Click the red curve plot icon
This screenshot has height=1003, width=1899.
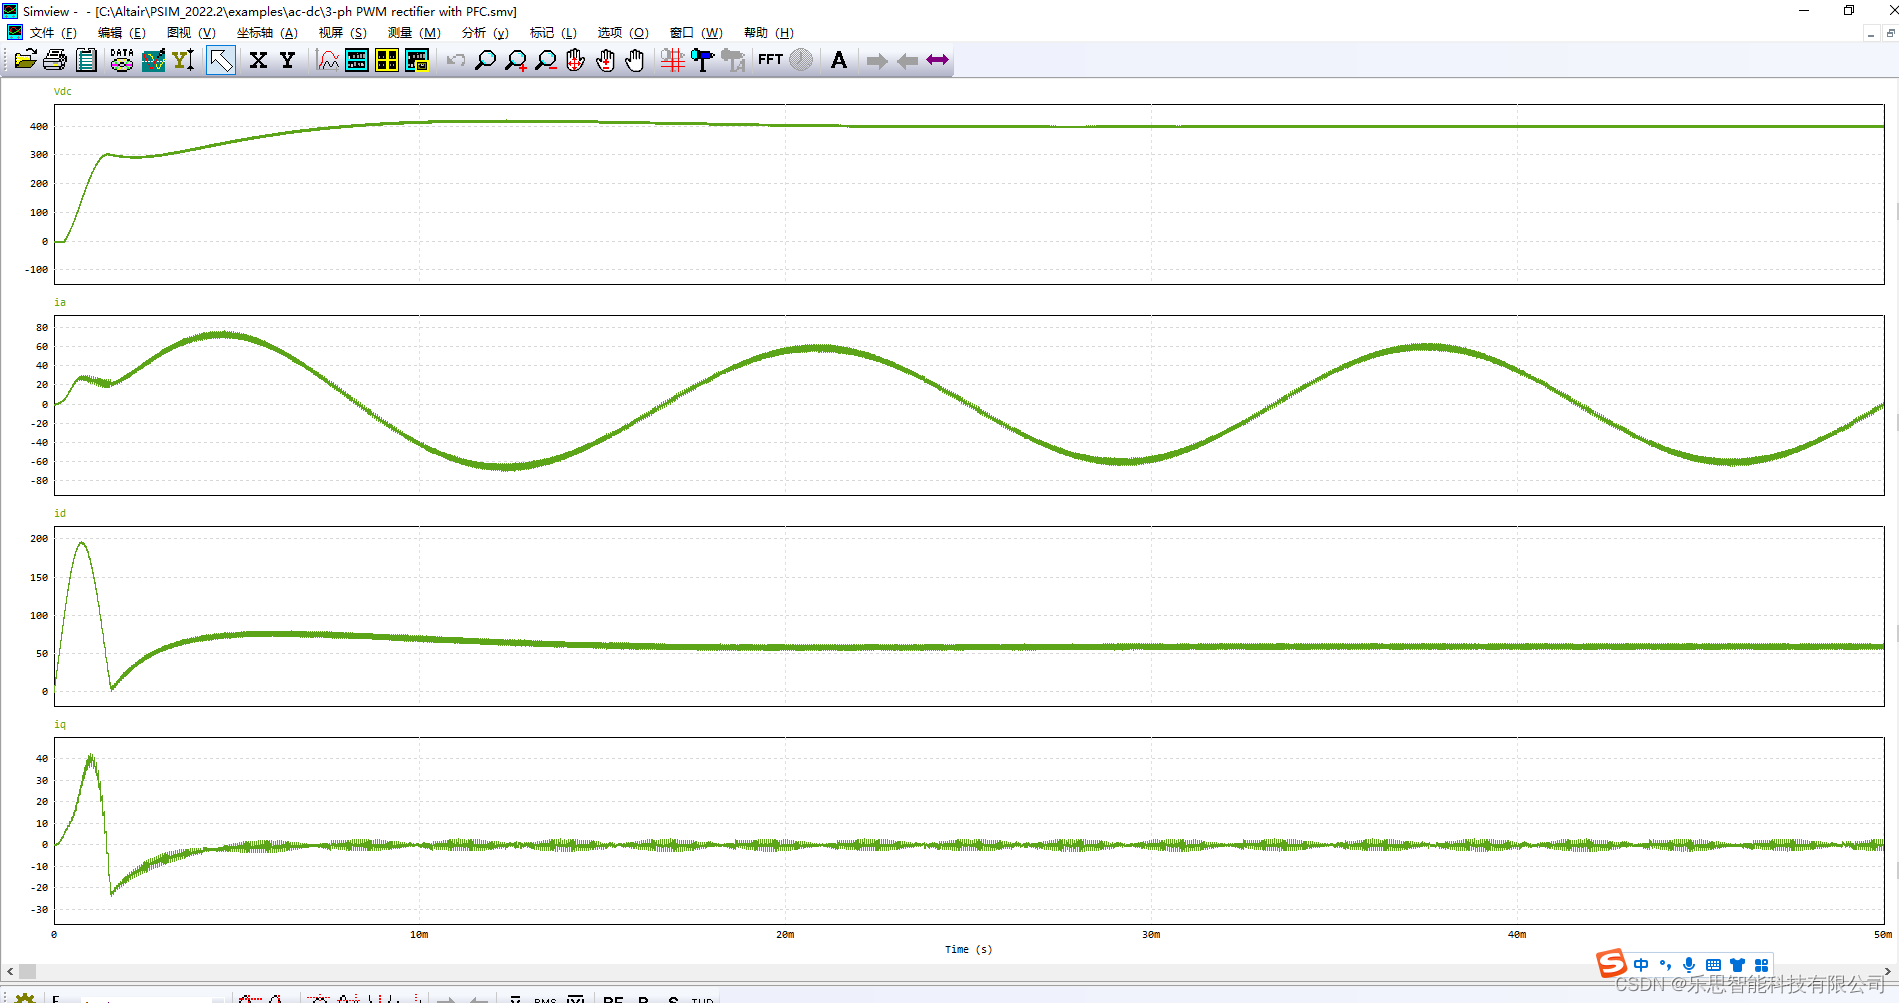(x=328, y=60)
